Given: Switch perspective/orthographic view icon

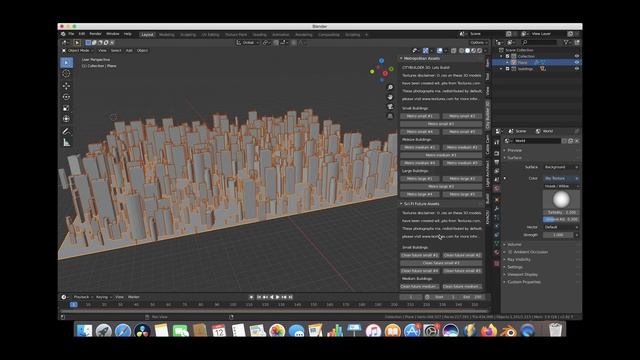Looking at the screenshot, I should point(390,116).
